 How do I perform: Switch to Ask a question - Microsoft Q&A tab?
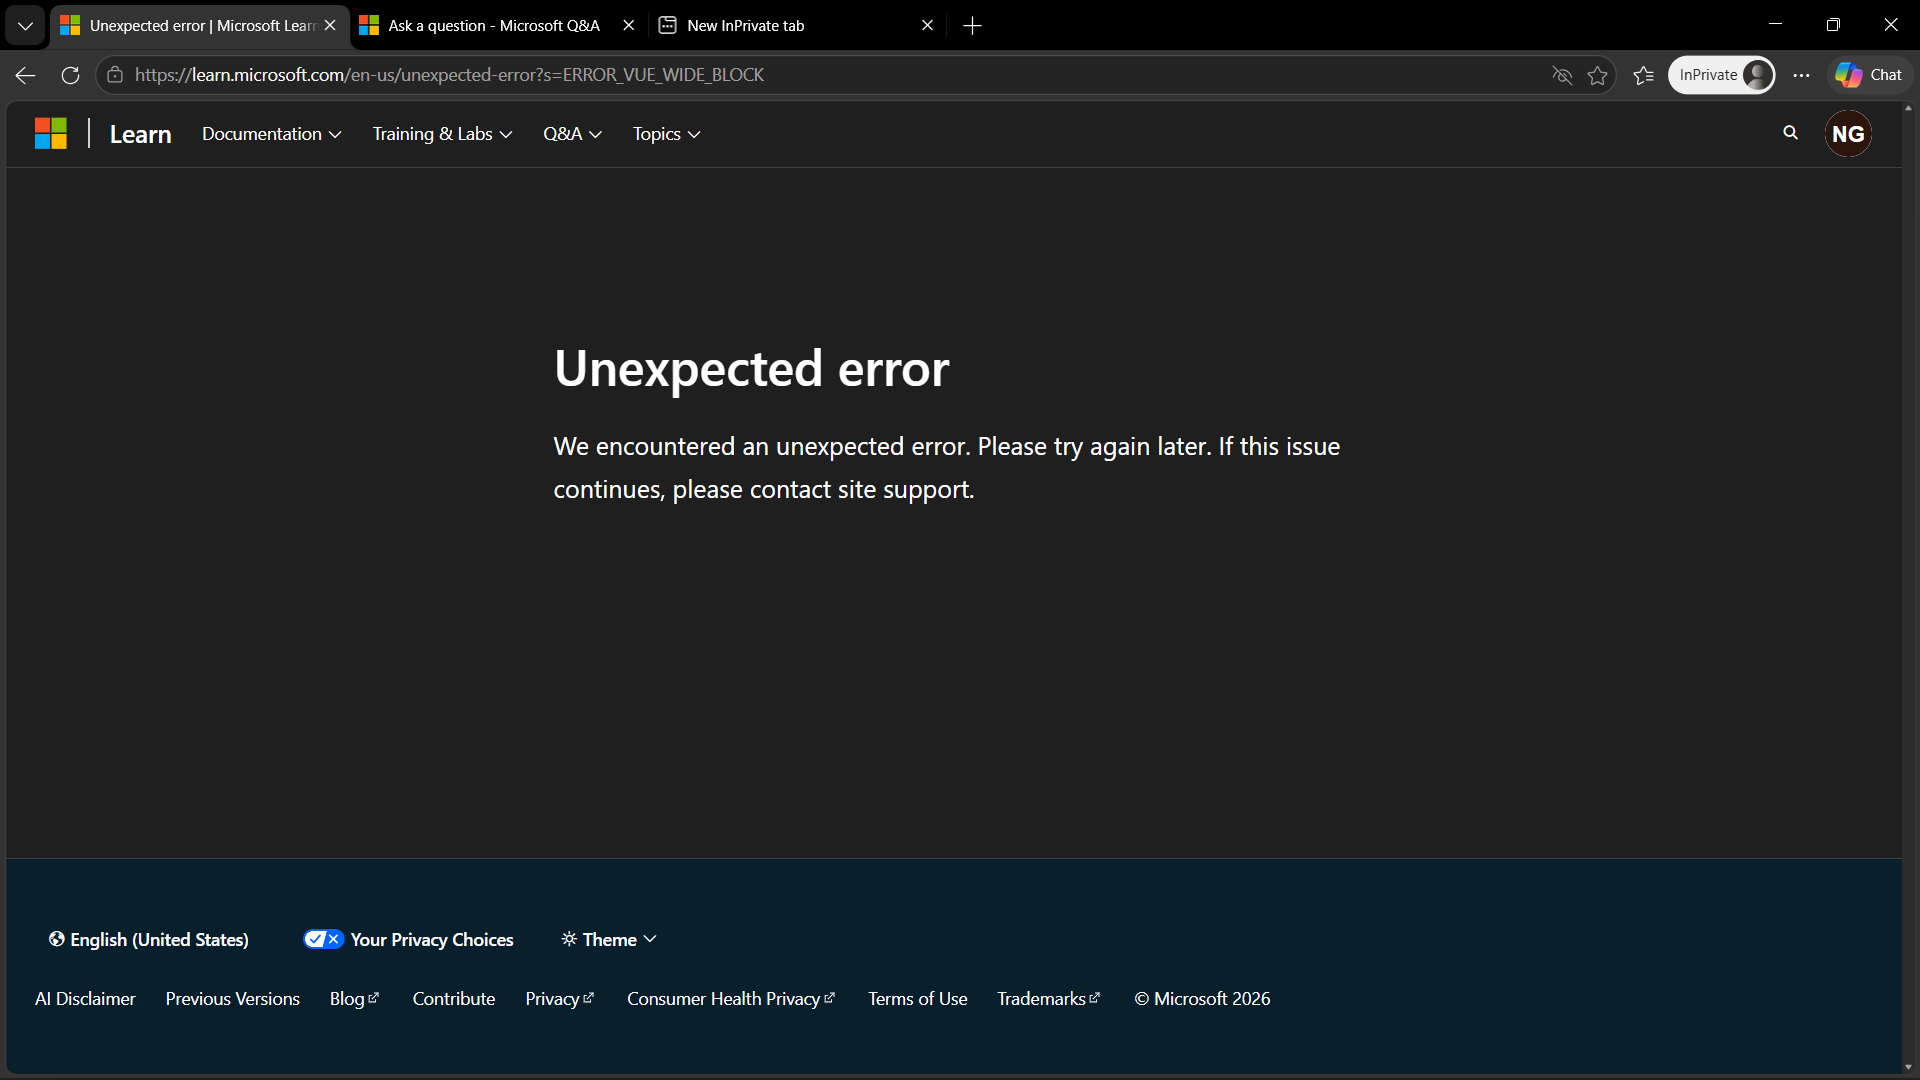pos(494,26)
